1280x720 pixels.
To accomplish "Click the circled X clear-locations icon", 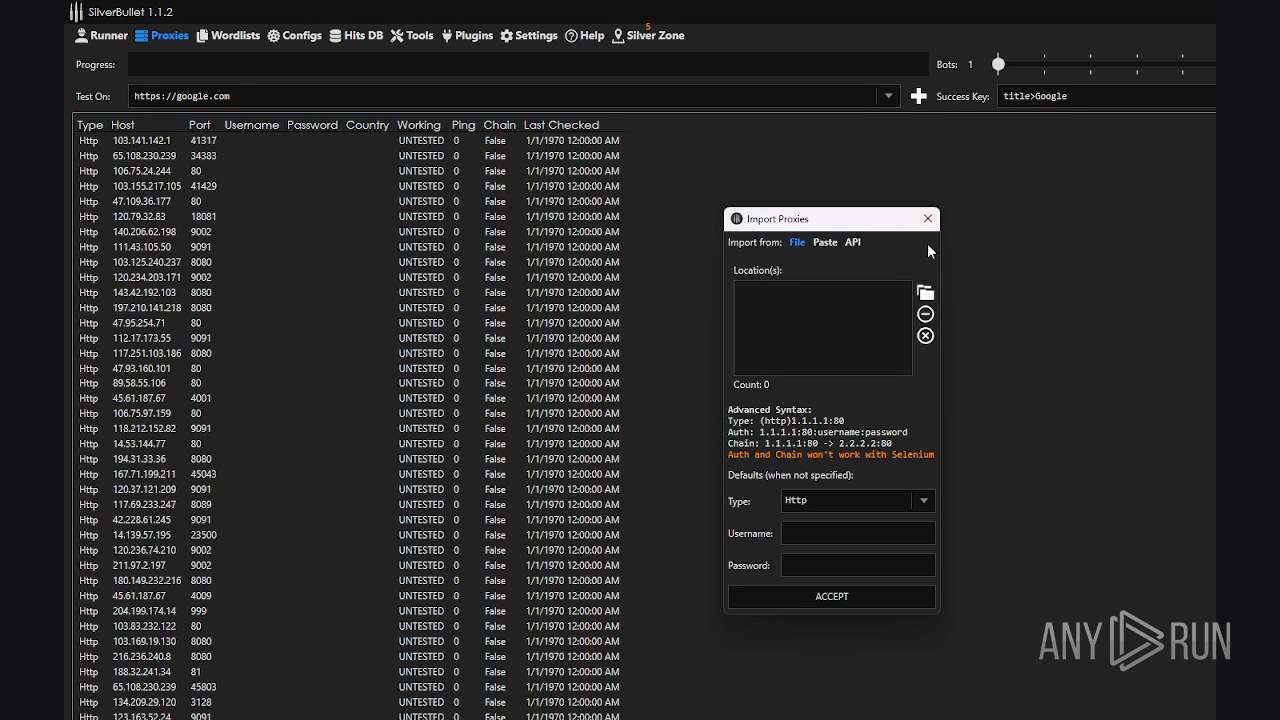I will tap(925, 336).
